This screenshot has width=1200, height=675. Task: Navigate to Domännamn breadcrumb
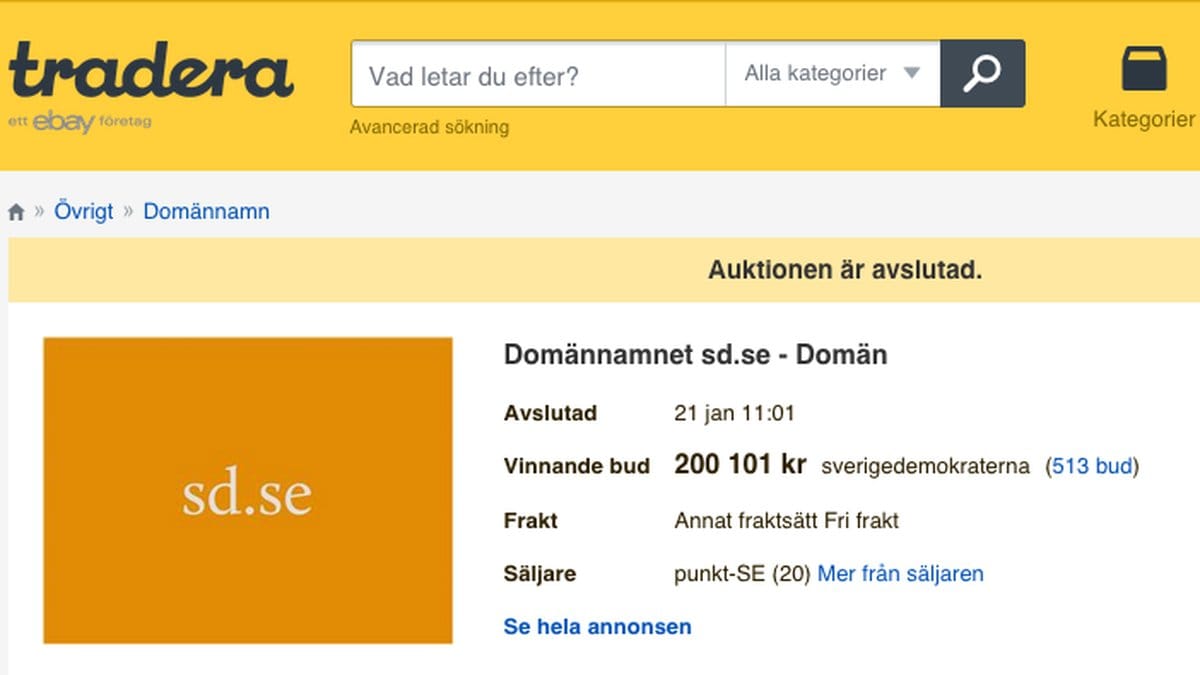tap(206, 212)
